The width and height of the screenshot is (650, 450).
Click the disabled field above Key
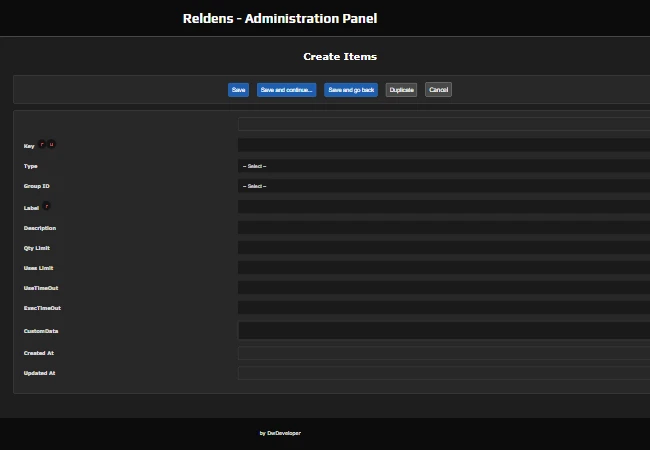pyautogui.click(x=444, y=124)
